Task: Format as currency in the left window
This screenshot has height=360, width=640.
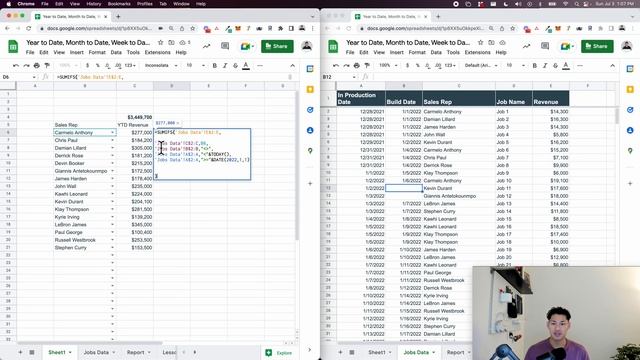Action: [87, 65]
